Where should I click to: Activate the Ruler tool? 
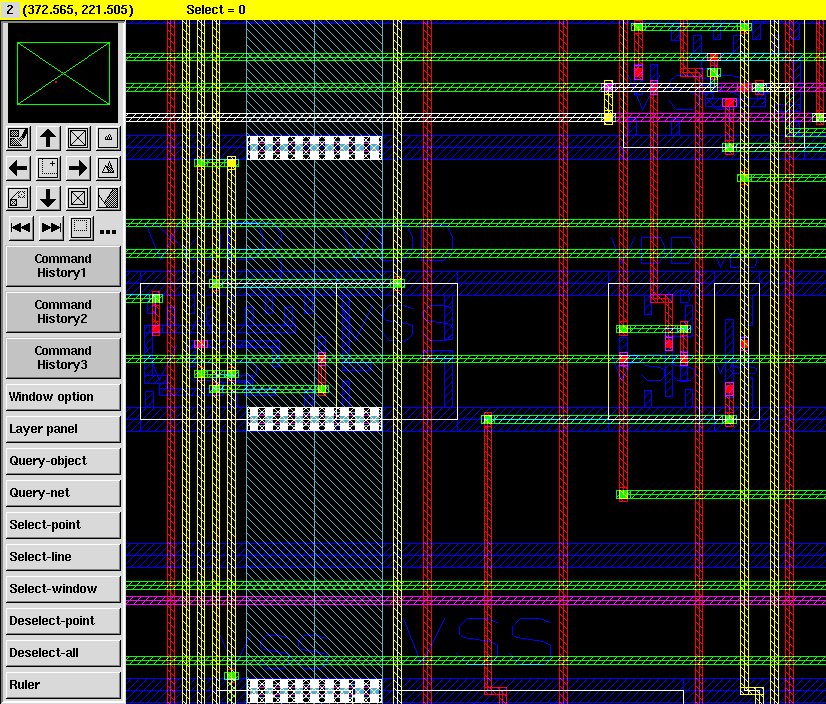click(x=63, y=685)
